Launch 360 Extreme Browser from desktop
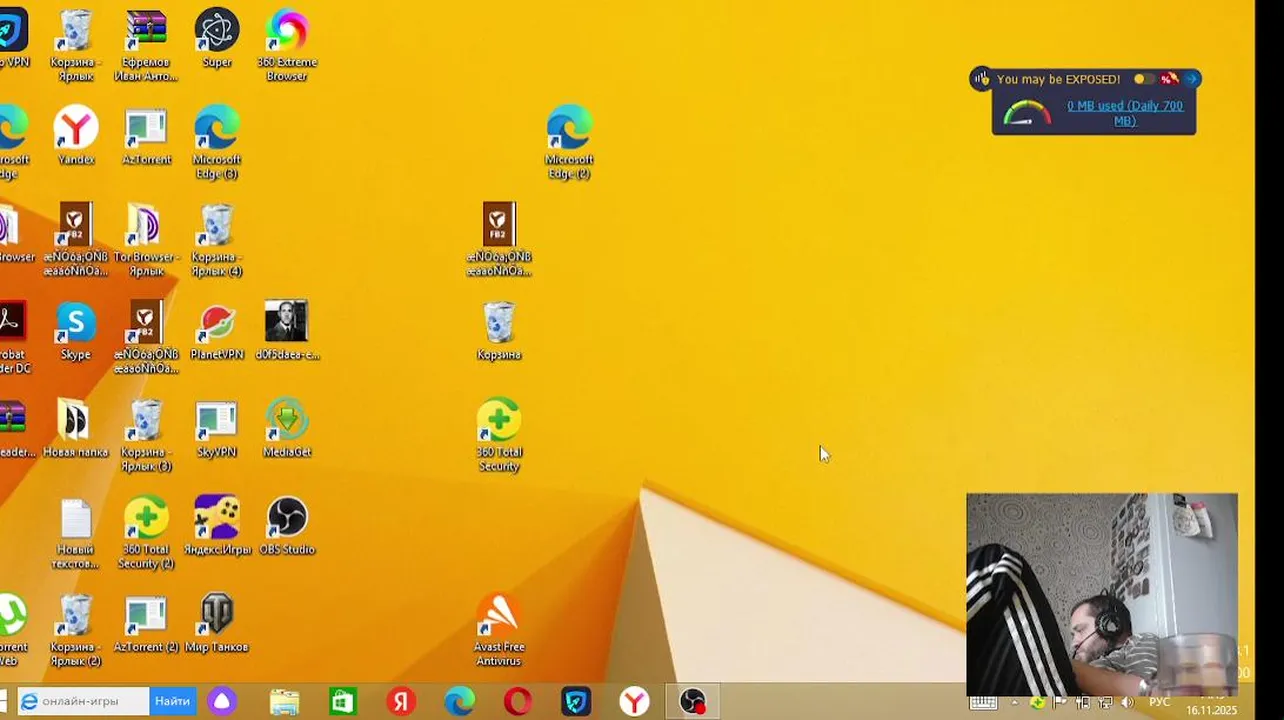This screenshot has height=720, width=1284. click(287, 46)
